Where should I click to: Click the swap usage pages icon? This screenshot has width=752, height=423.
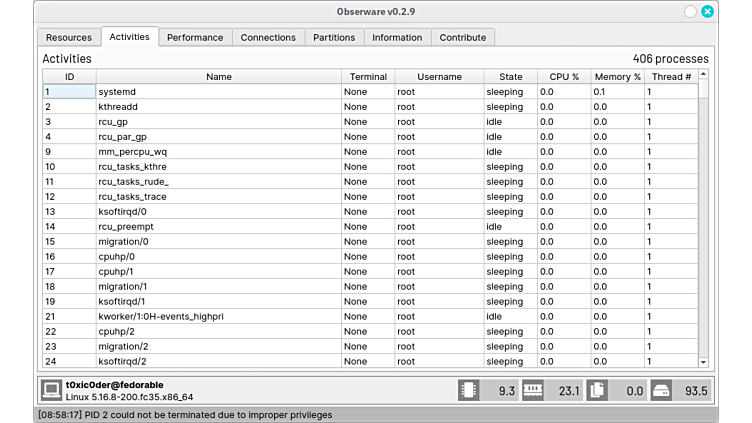tap(598, 390)
